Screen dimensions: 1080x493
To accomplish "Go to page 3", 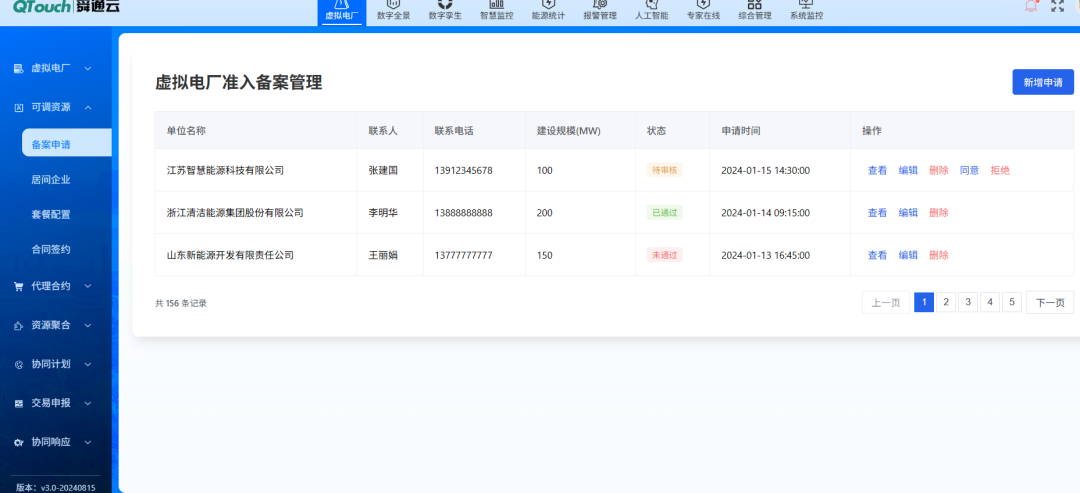I will tap(968, 302).
